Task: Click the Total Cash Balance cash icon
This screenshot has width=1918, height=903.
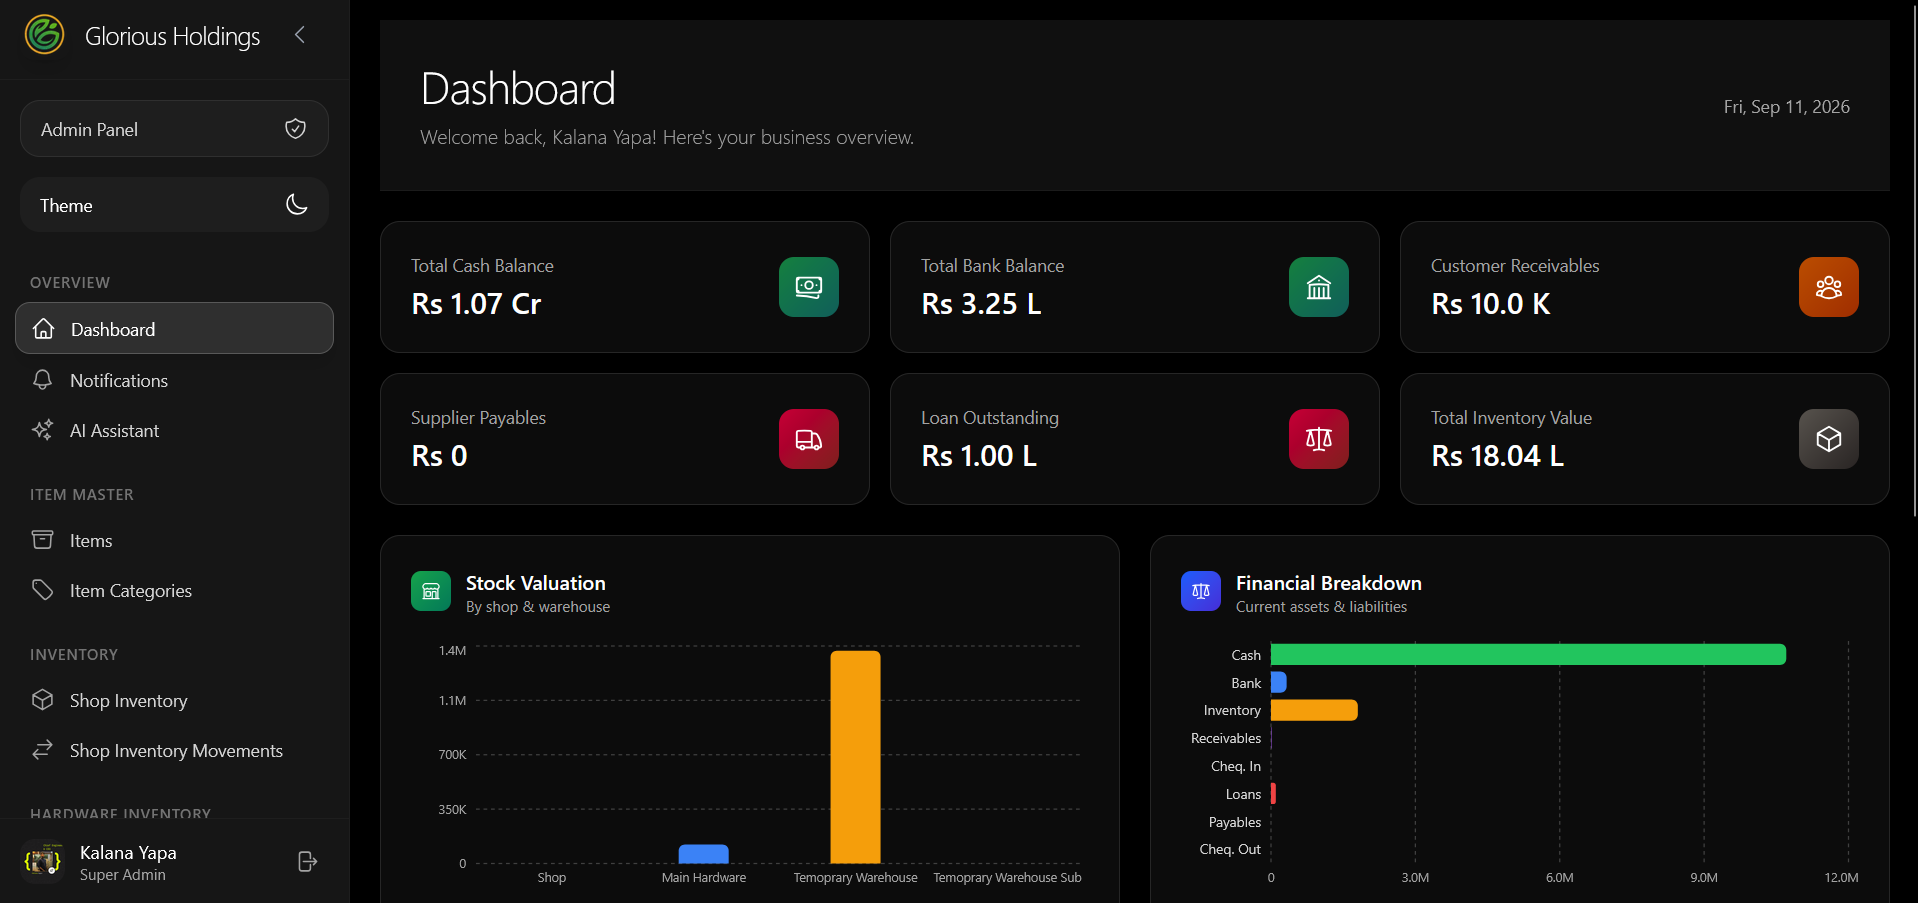Action: 809,287
